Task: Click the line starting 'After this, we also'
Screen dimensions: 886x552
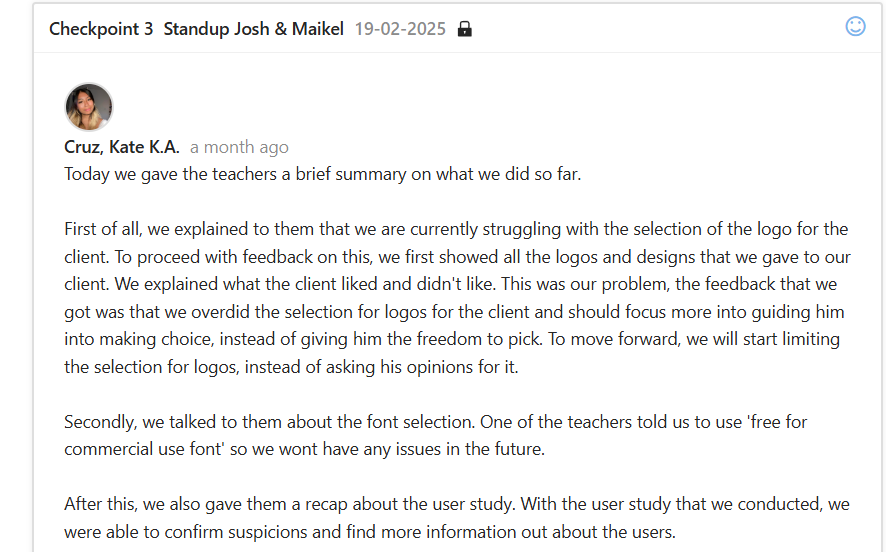Action: [x=456, y=504]
